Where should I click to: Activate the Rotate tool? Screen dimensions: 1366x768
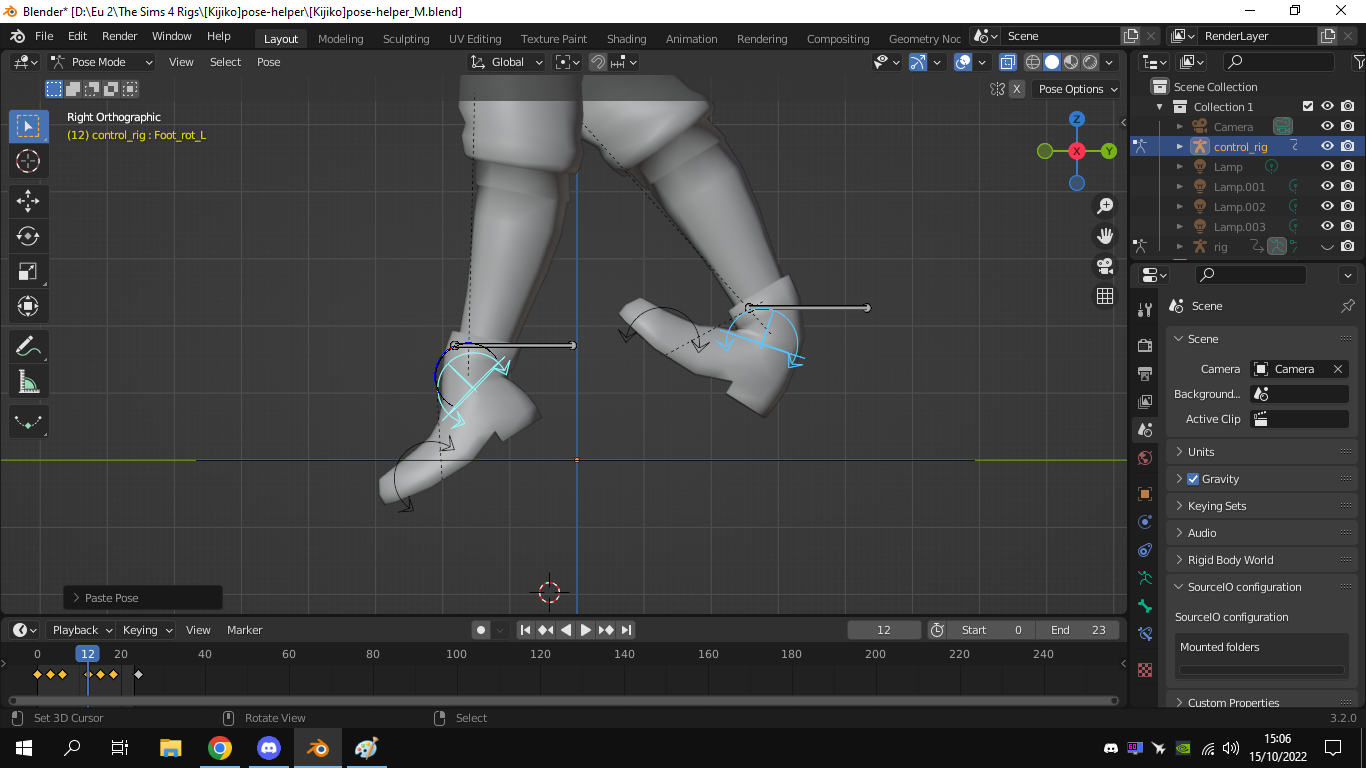(x=28, y=236)
